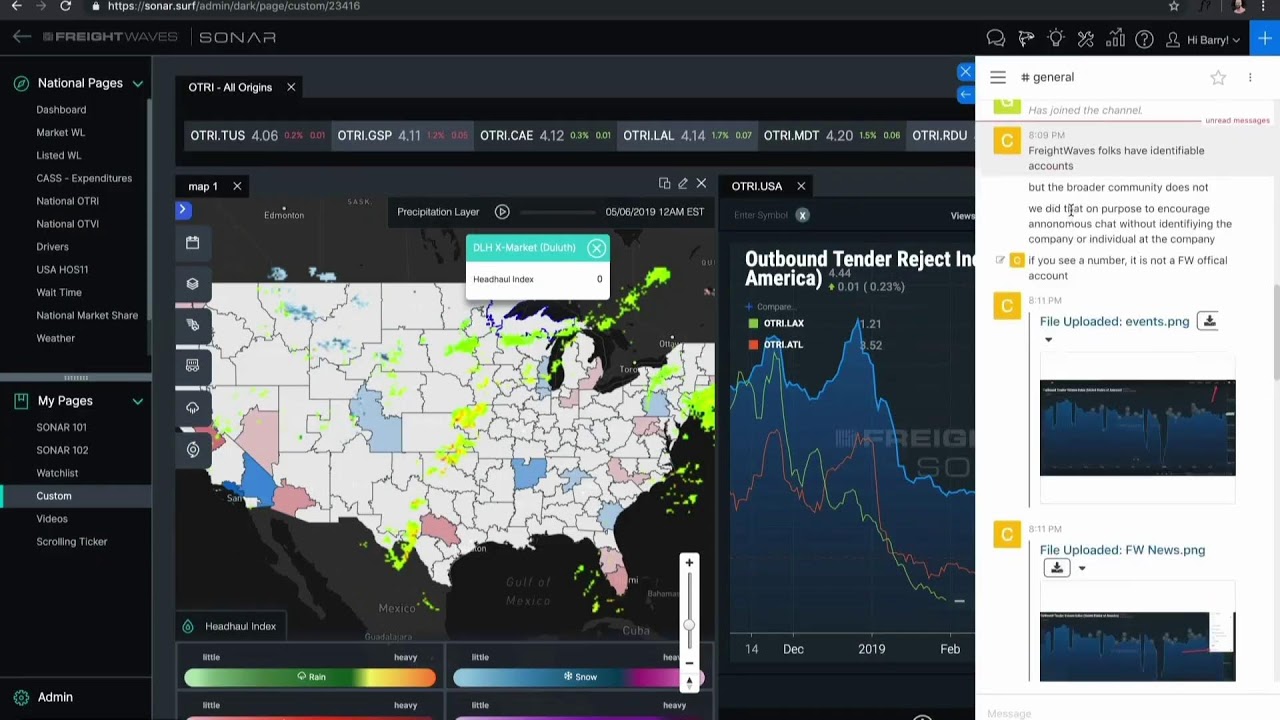Download the FW News.png uploaded file
Screen dimensions: 1280x720
tap(1056, 568)
